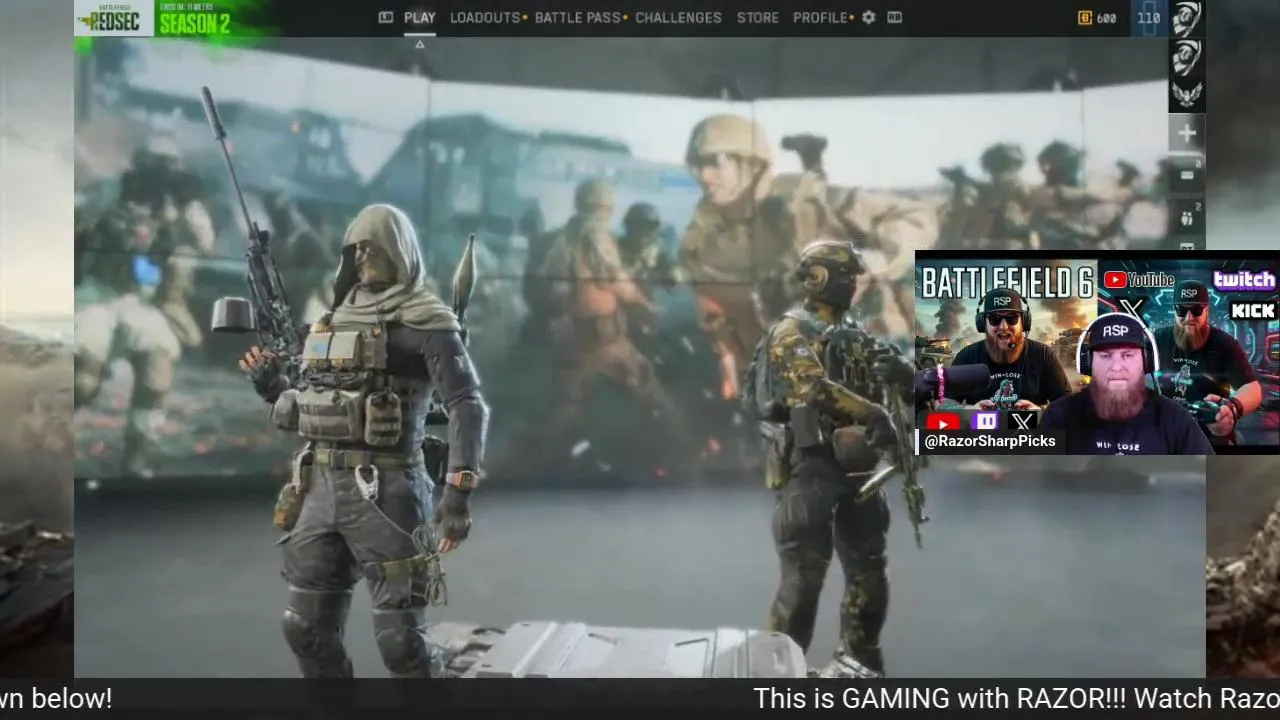Click the KICK logo in stream overlay
Screen dimensions: 1280x720
[1253, 311]
